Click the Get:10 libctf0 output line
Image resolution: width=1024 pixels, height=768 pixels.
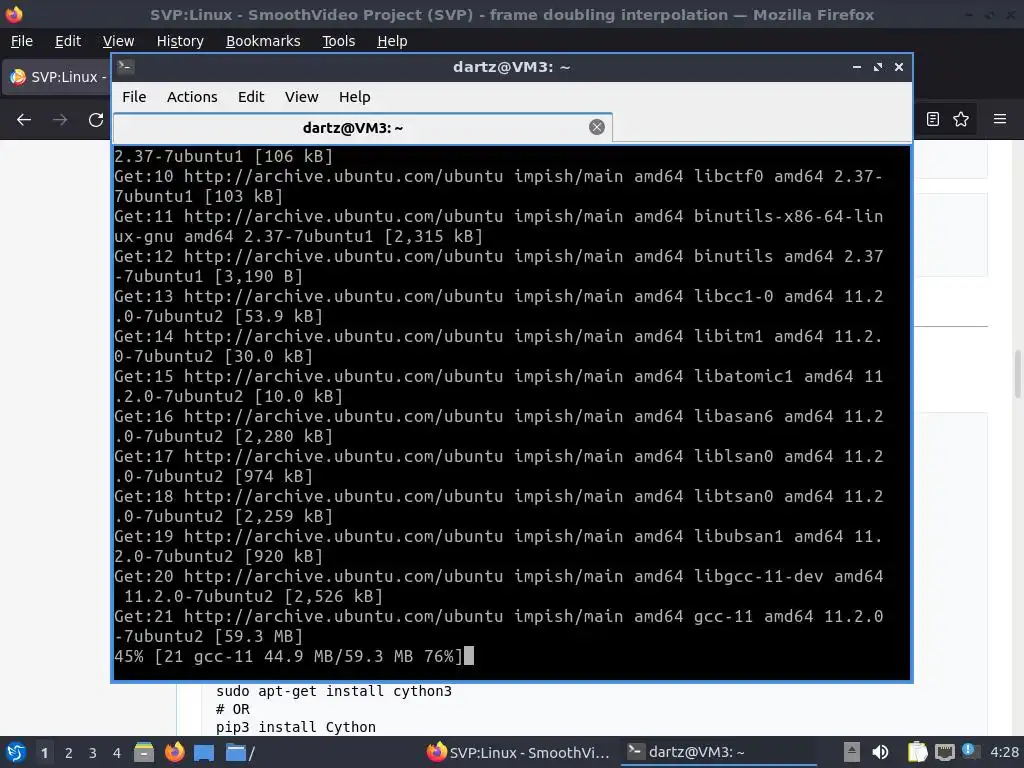click(x=499, y=186)
